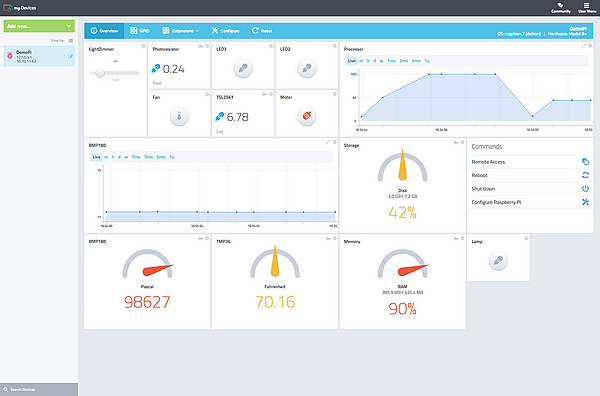Open settings gear on LED2 widget
Image resolution: width=600 pixels, height=396 pixels.
click(x=334, y=46)
